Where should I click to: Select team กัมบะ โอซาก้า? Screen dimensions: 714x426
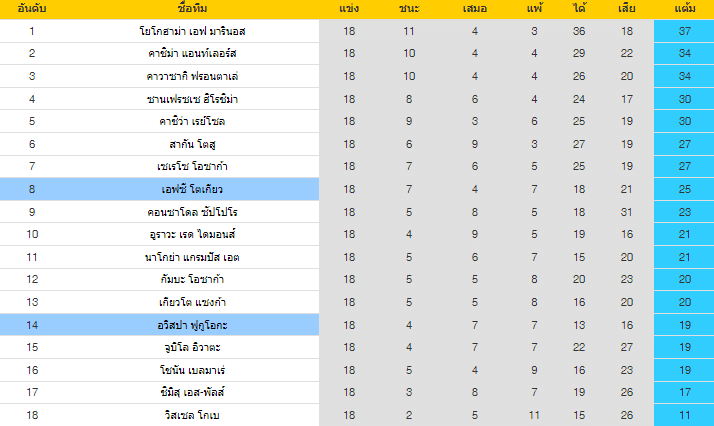[192, 279]
